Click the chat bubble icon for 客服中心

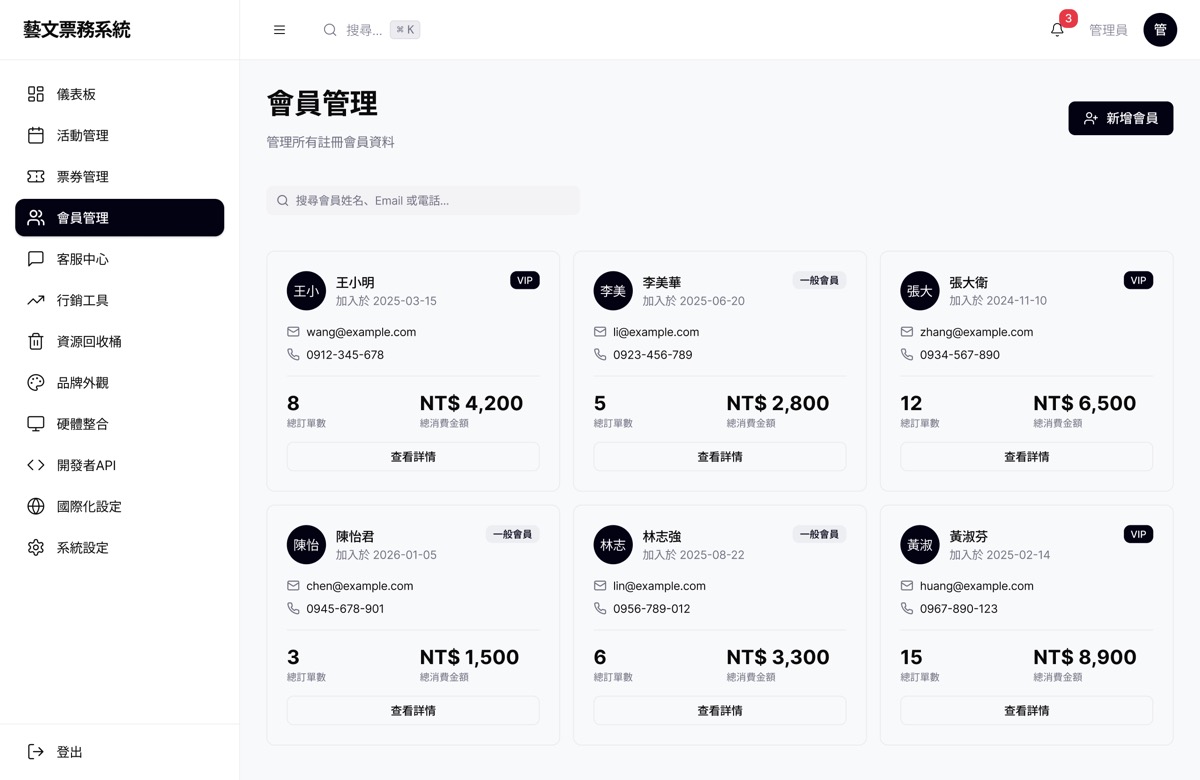pyautogui.click(x=36, y=259)
